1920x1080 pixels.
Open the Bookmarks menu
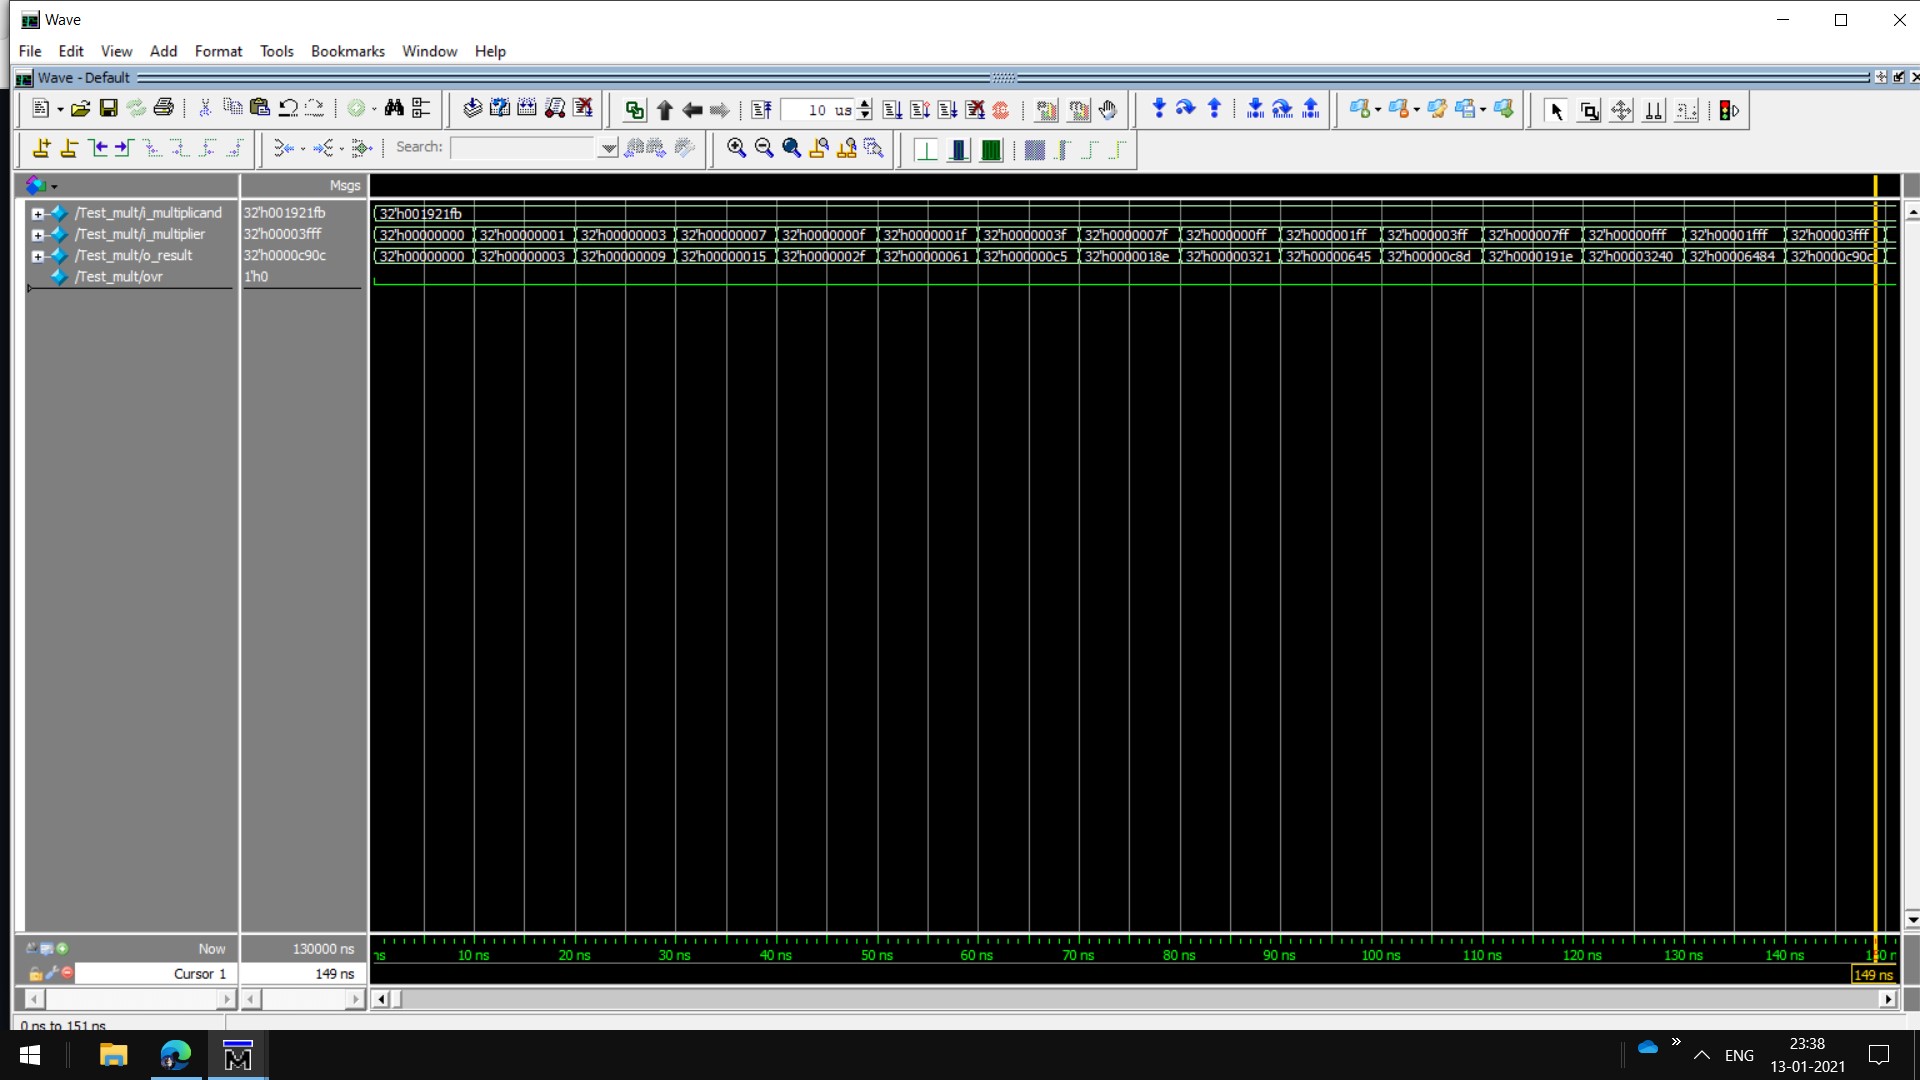pyautogui.click(x=347, y=51)
